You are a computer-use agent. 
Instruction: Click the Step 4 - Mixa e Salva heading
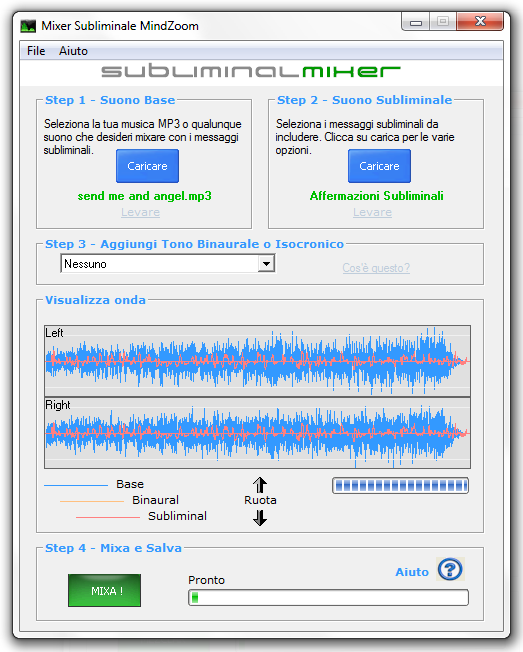tap(113, 548)
